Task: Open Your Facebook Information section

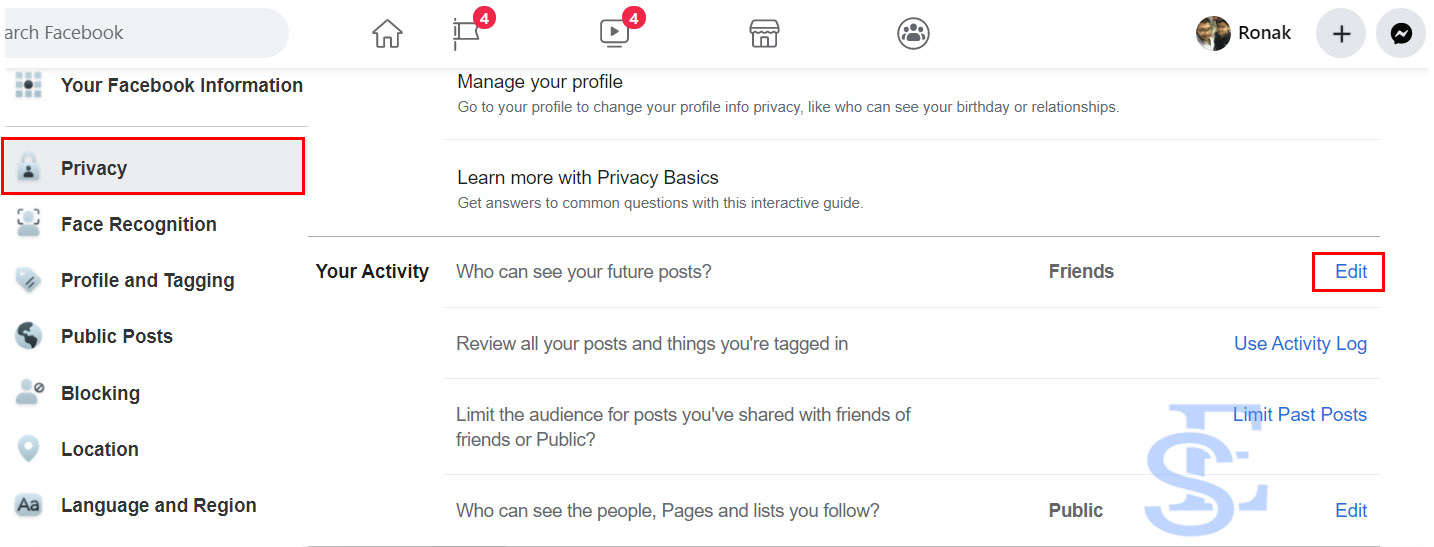Action: (x=181, y=85)
